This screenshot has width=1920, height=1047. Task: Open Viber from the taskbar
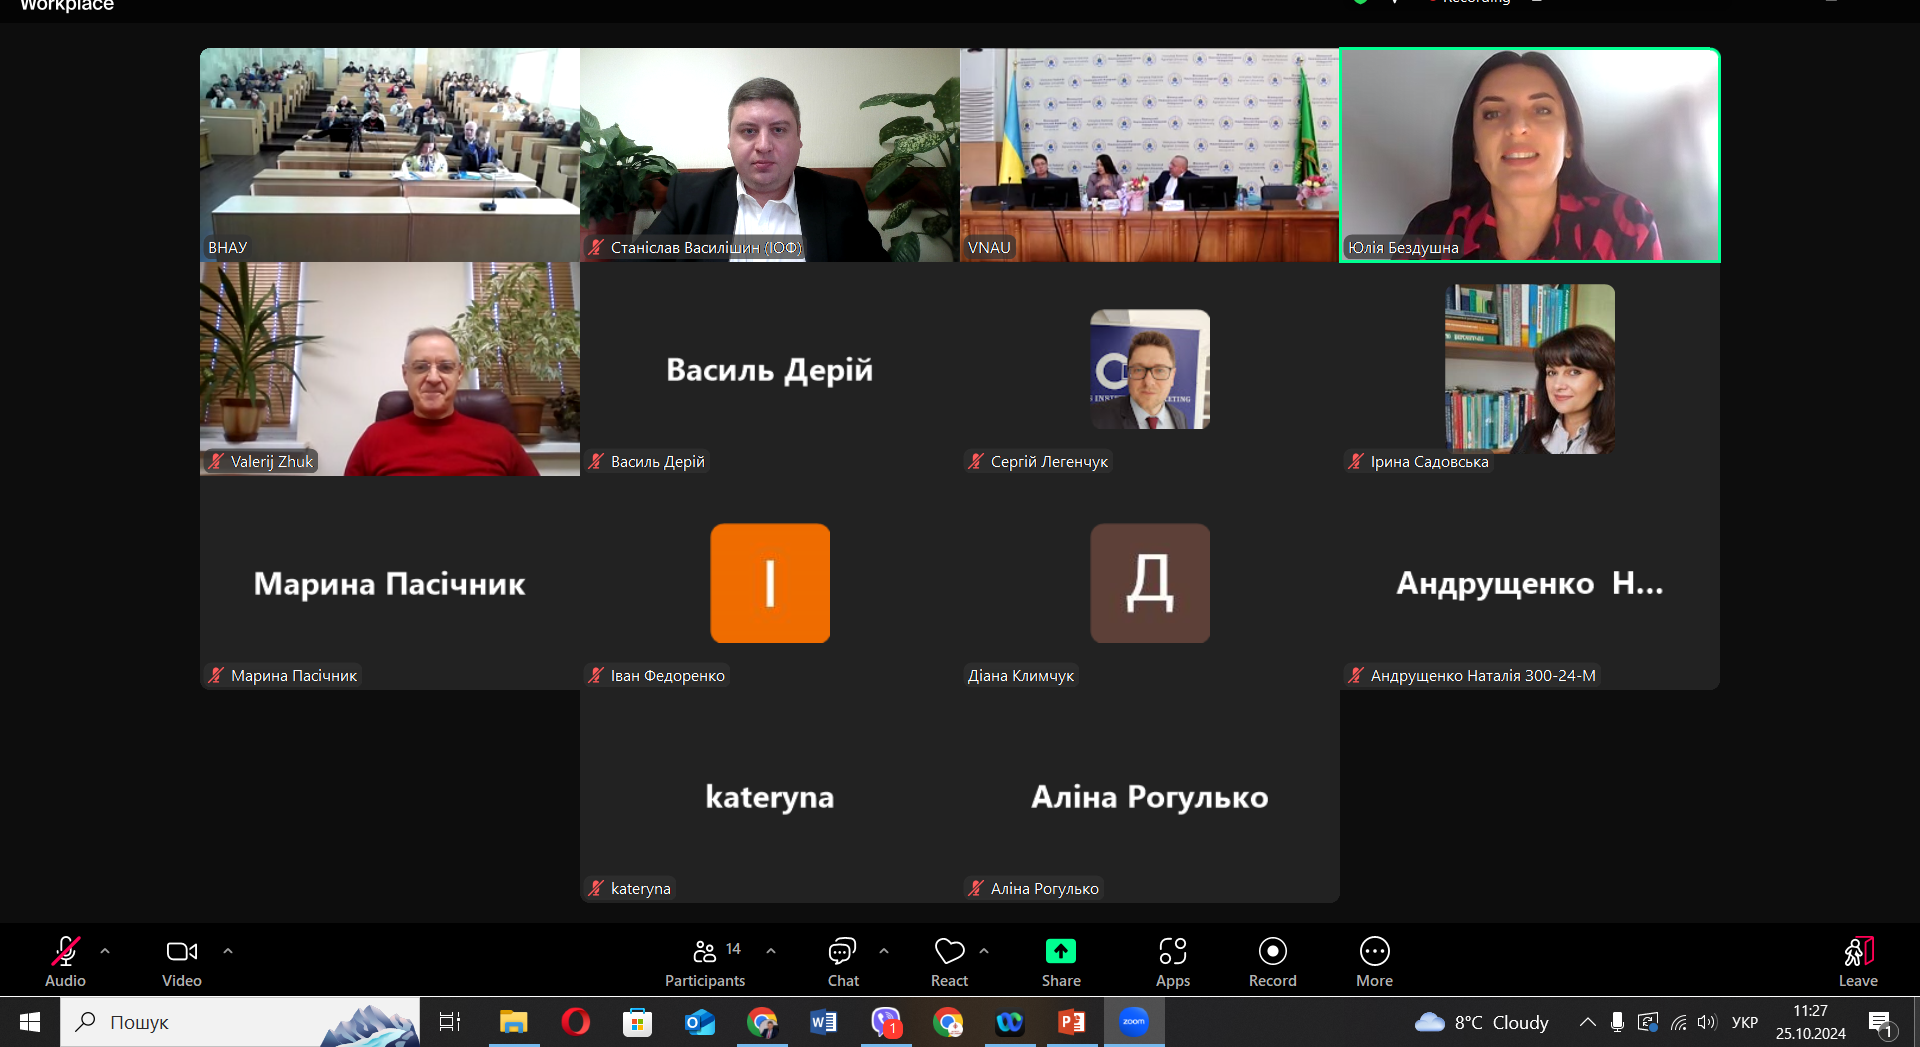[886, 1022]
